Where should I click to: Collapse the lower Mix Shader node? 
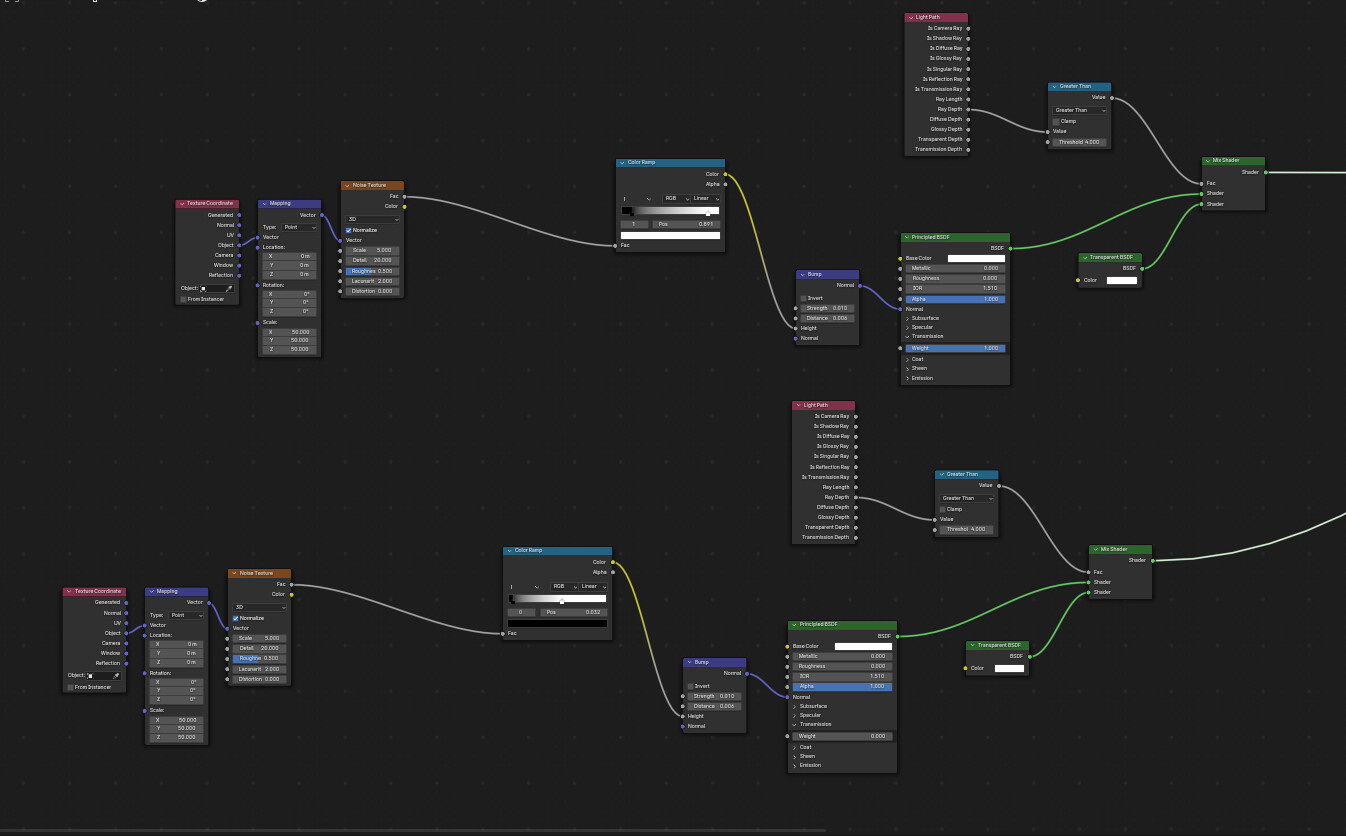(1094, 548)
